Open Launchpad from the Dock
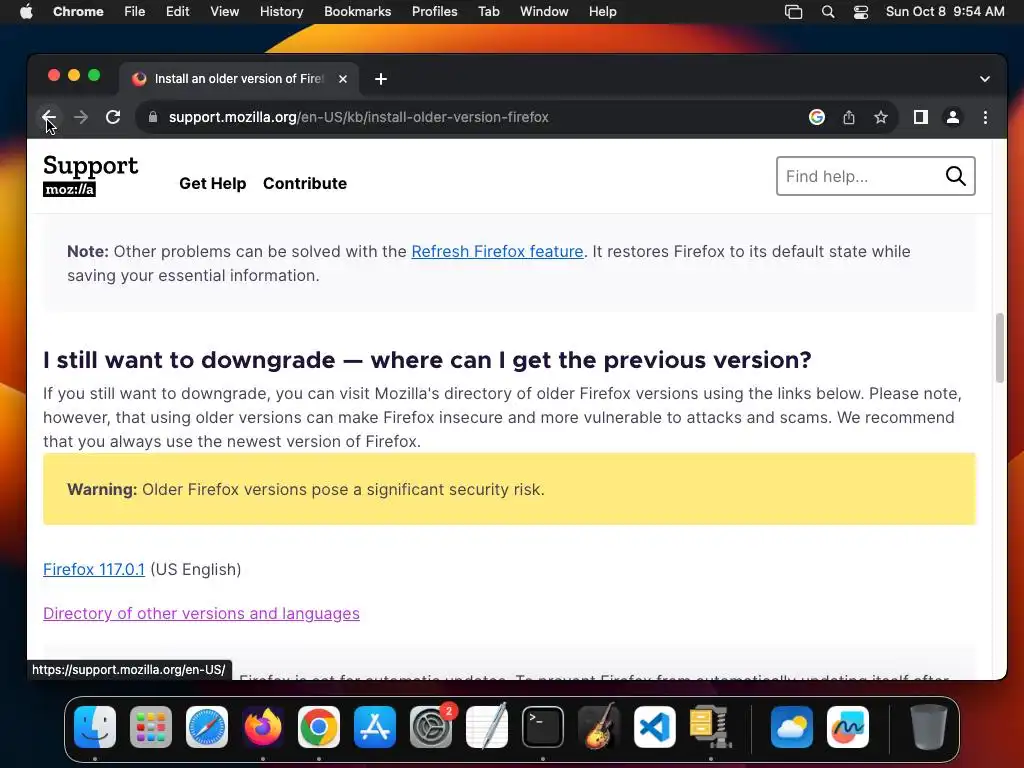The width and height of the screenshot is (1024, 768). click(151, 727)
